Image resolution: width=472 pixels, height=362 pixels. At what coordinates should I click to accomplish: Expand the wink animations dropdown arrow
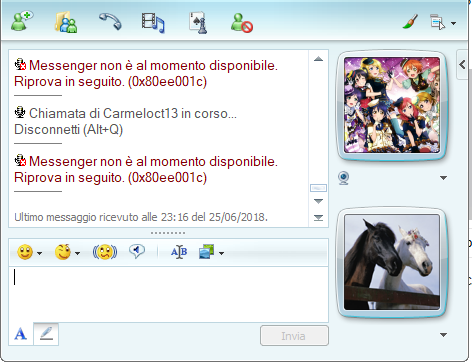(77, 254)
